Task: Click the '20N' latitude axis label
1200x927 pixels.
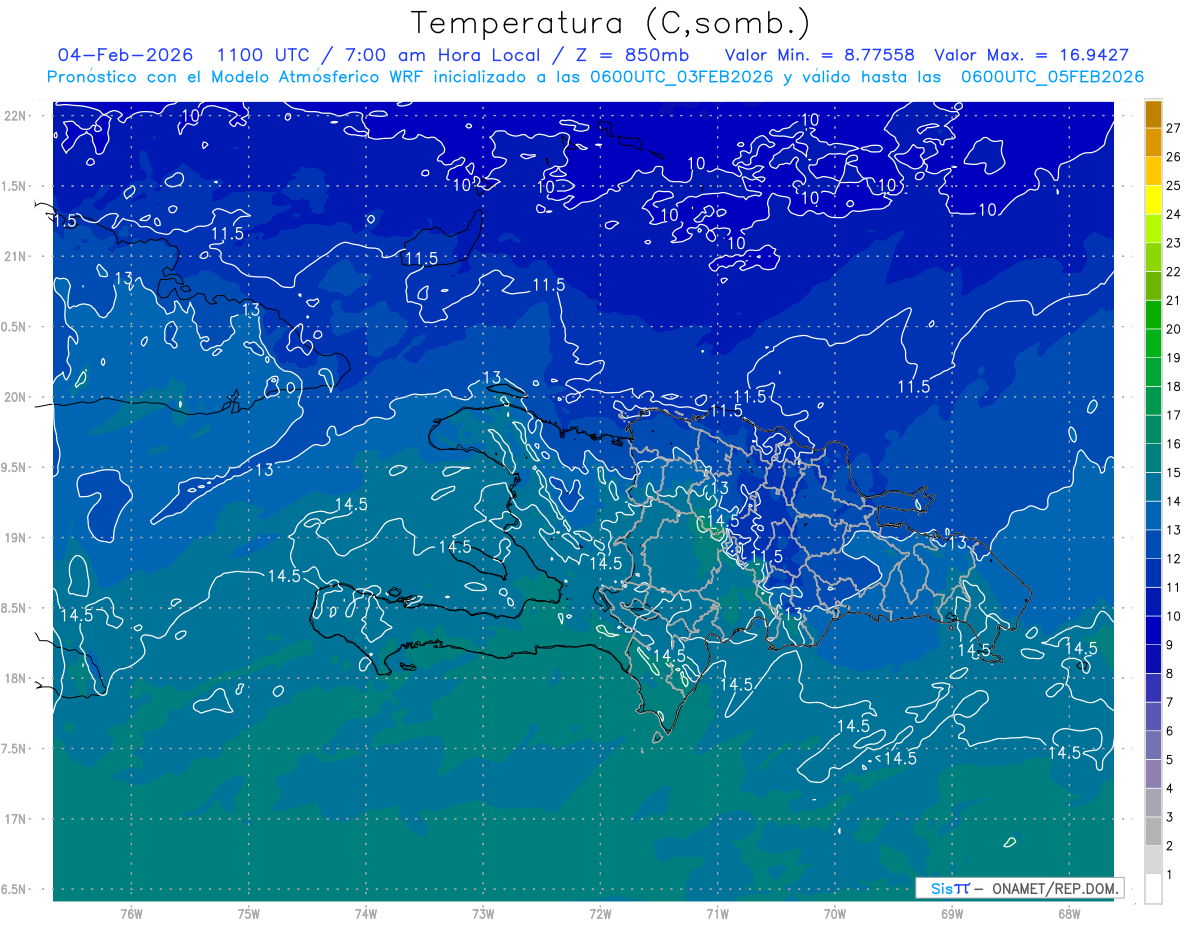Action: [15, 397]
